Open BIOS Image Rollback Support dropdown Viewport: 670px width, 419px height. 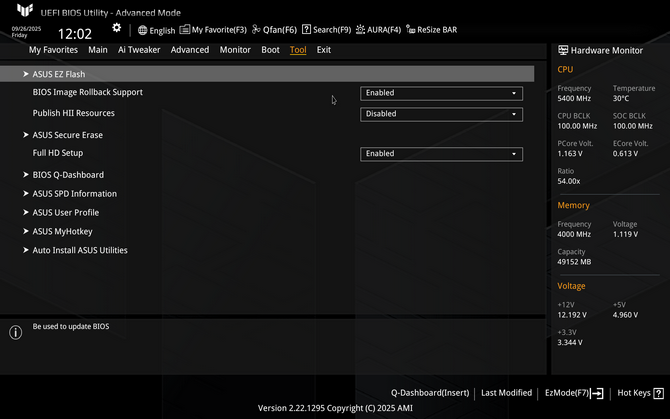(x=441, y=93)
